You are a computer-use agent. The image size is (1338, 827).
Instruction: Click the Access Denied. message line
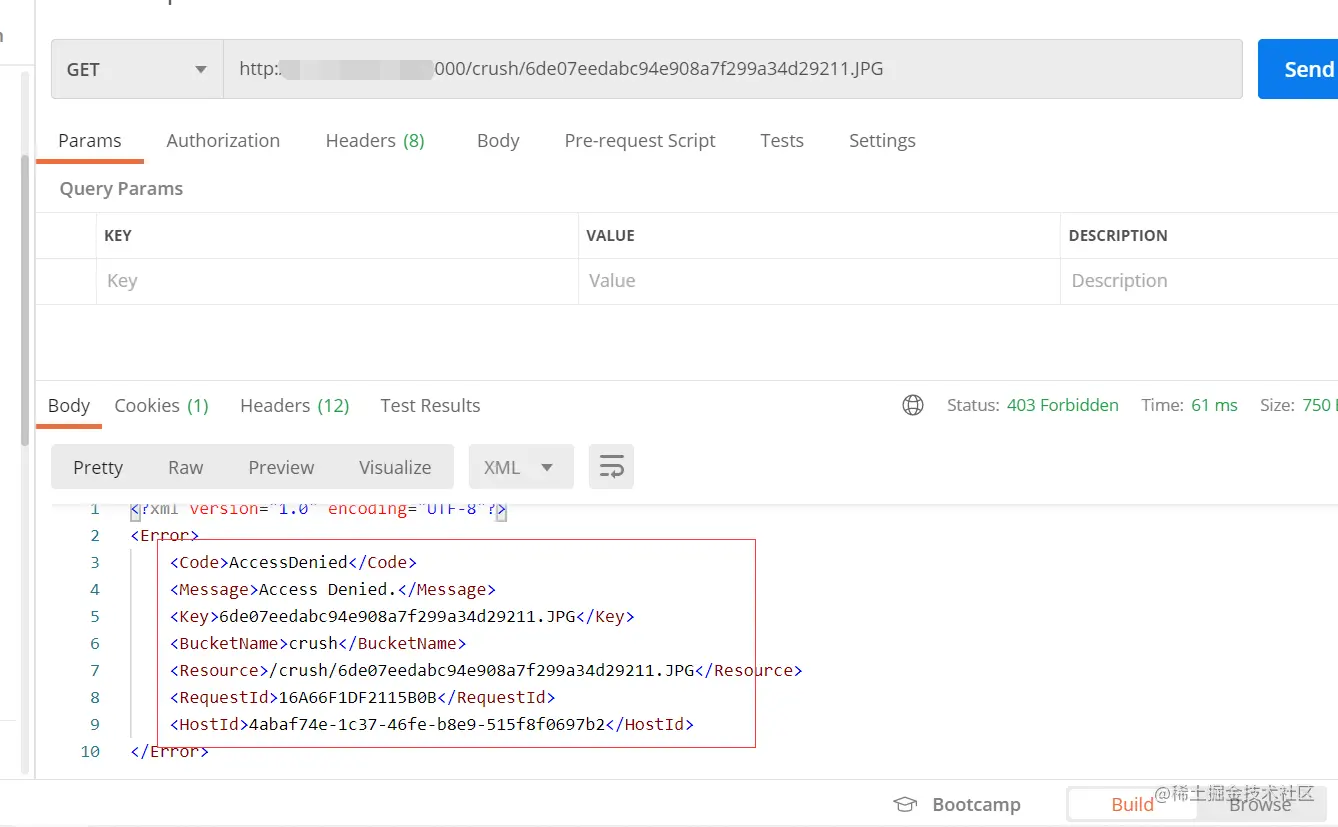tap(333, 589)
